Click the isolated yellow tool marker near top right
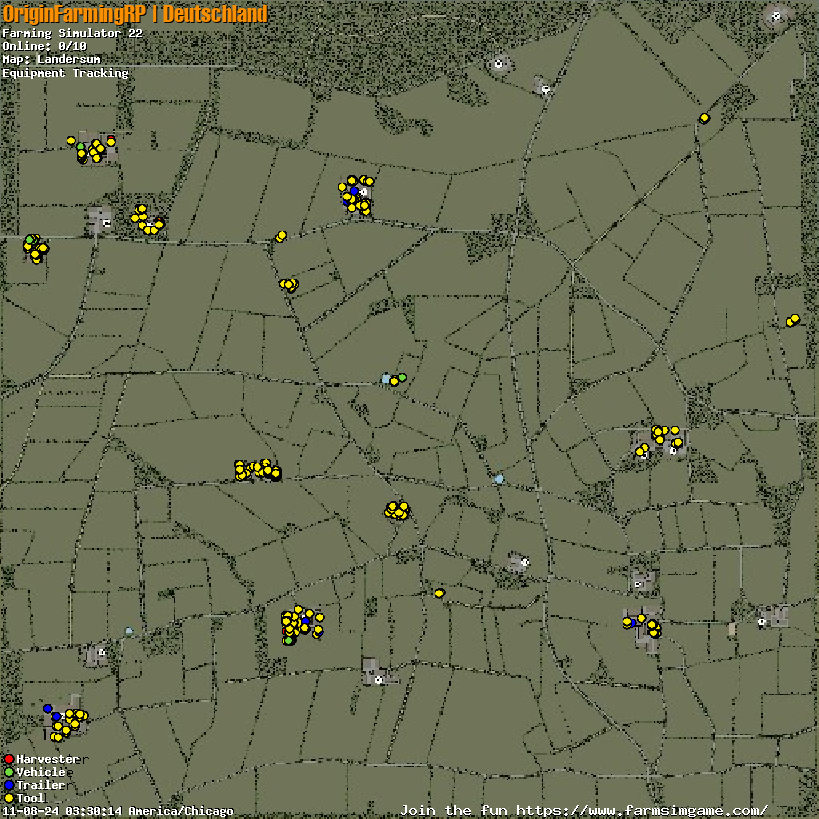This screenshot has height=819, width=819. tap(704, 118)
